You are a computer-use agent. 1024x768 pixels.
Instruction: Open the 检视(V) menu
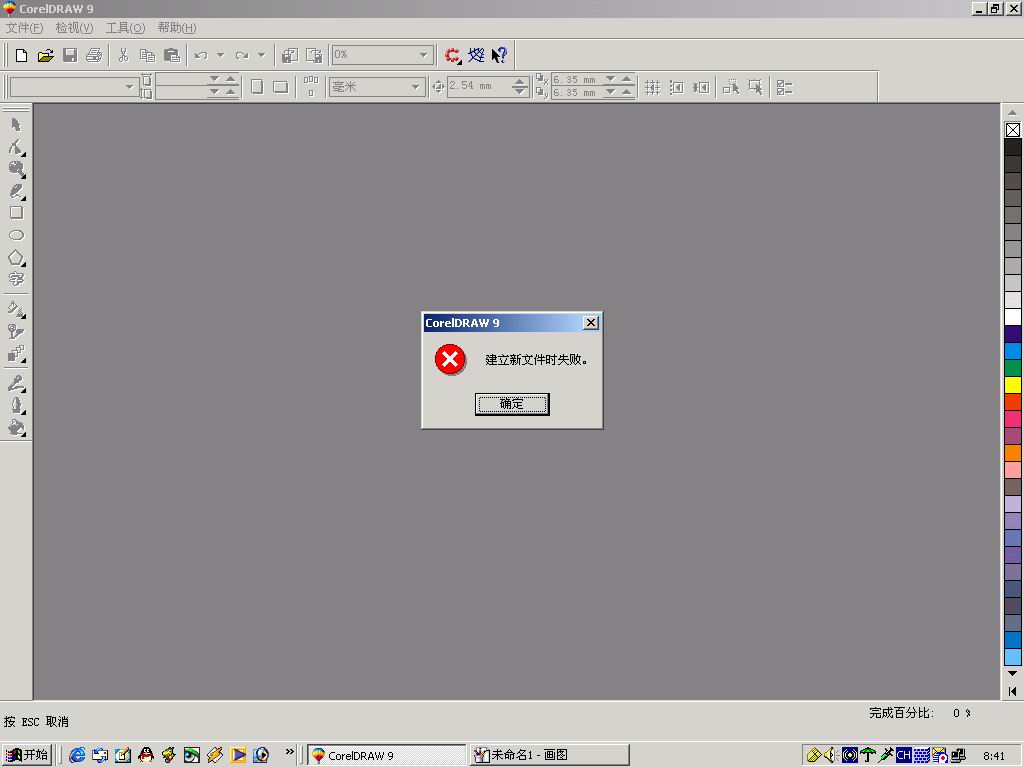[x=74, y=27]
